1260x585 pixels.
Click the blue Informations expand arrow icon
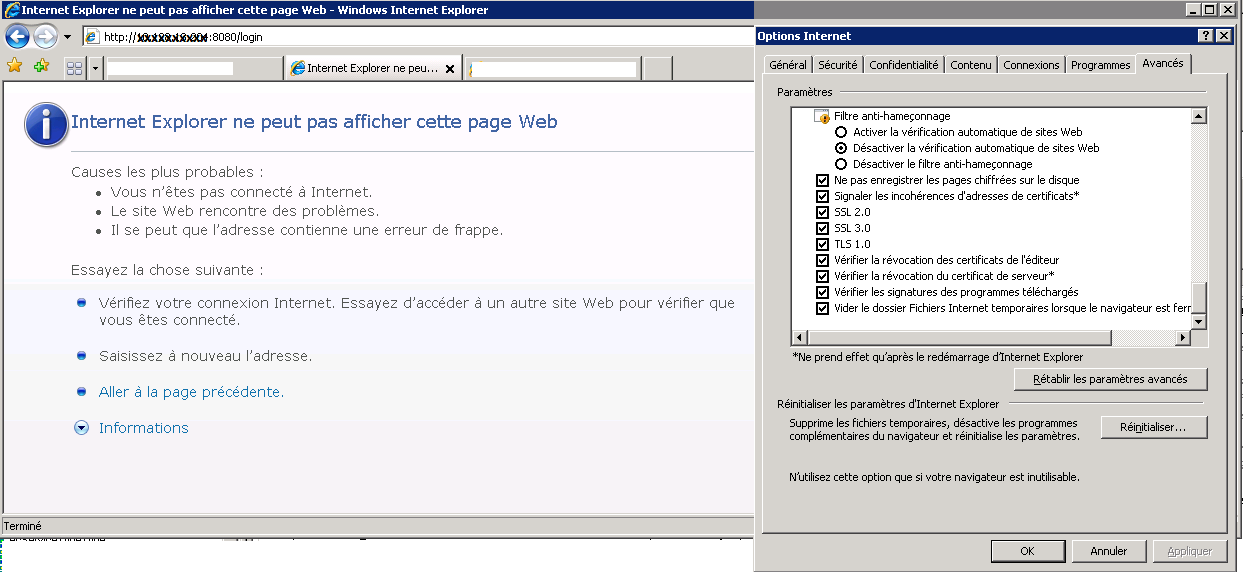point(82,428)
